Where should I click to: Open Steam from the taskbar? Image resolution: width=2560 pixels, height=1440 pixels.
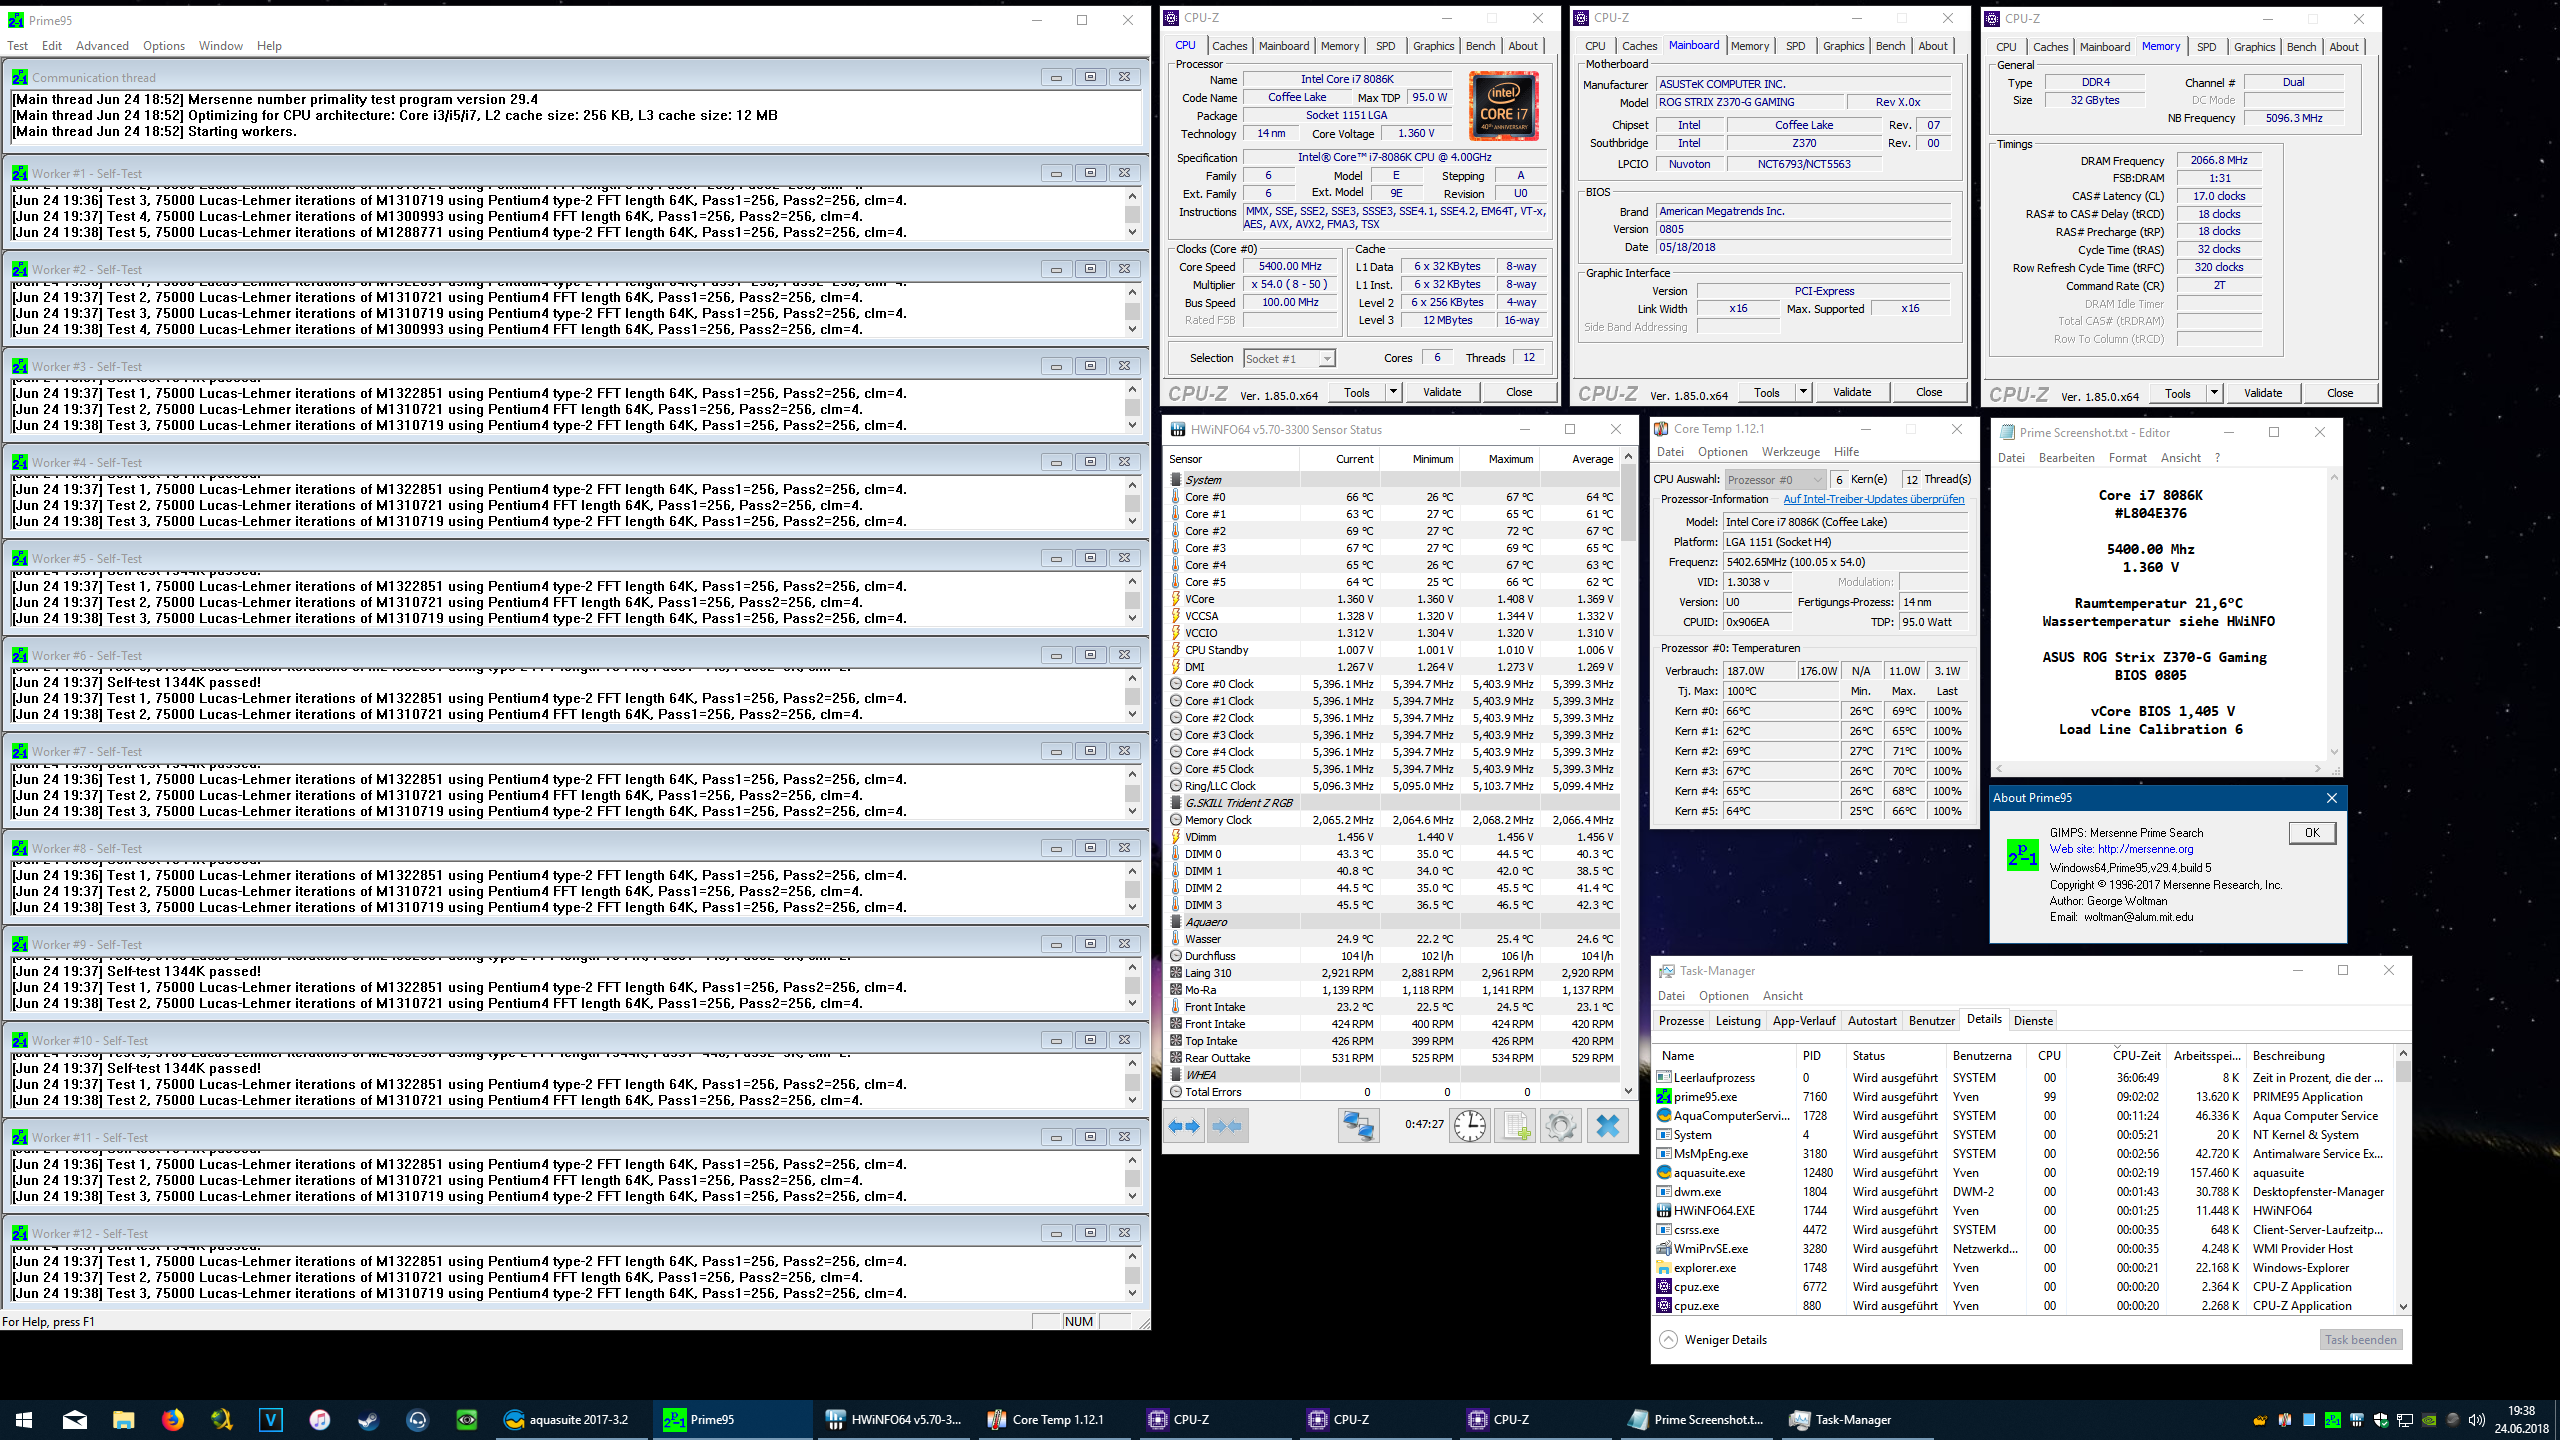[369, 1419]
